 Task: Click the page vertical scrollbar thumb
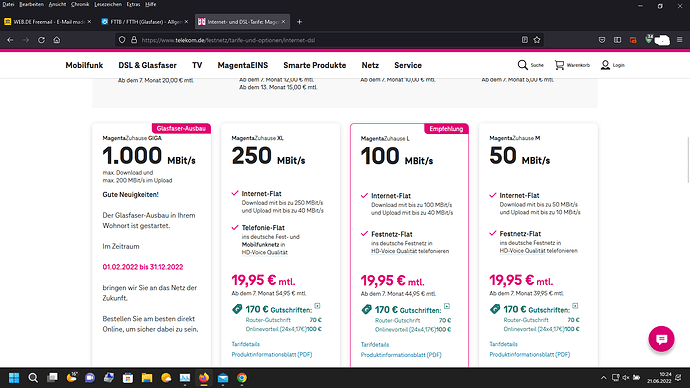[687, 159]
